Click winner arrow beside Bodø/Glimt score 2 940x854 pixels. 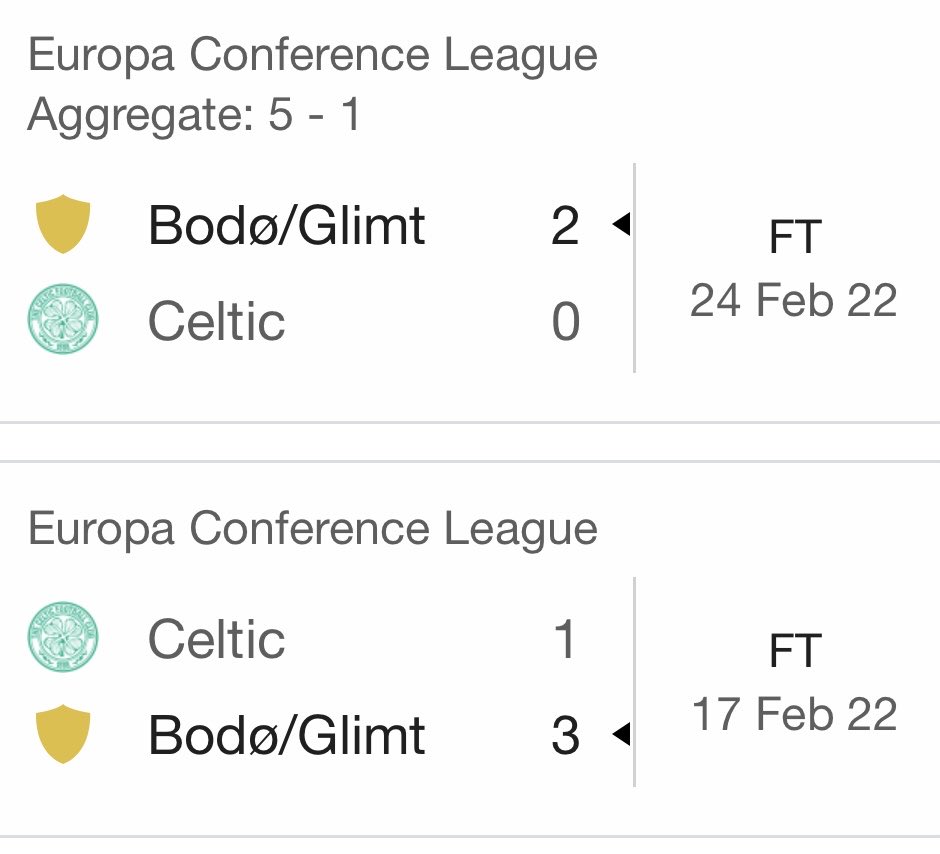[621, 224]
